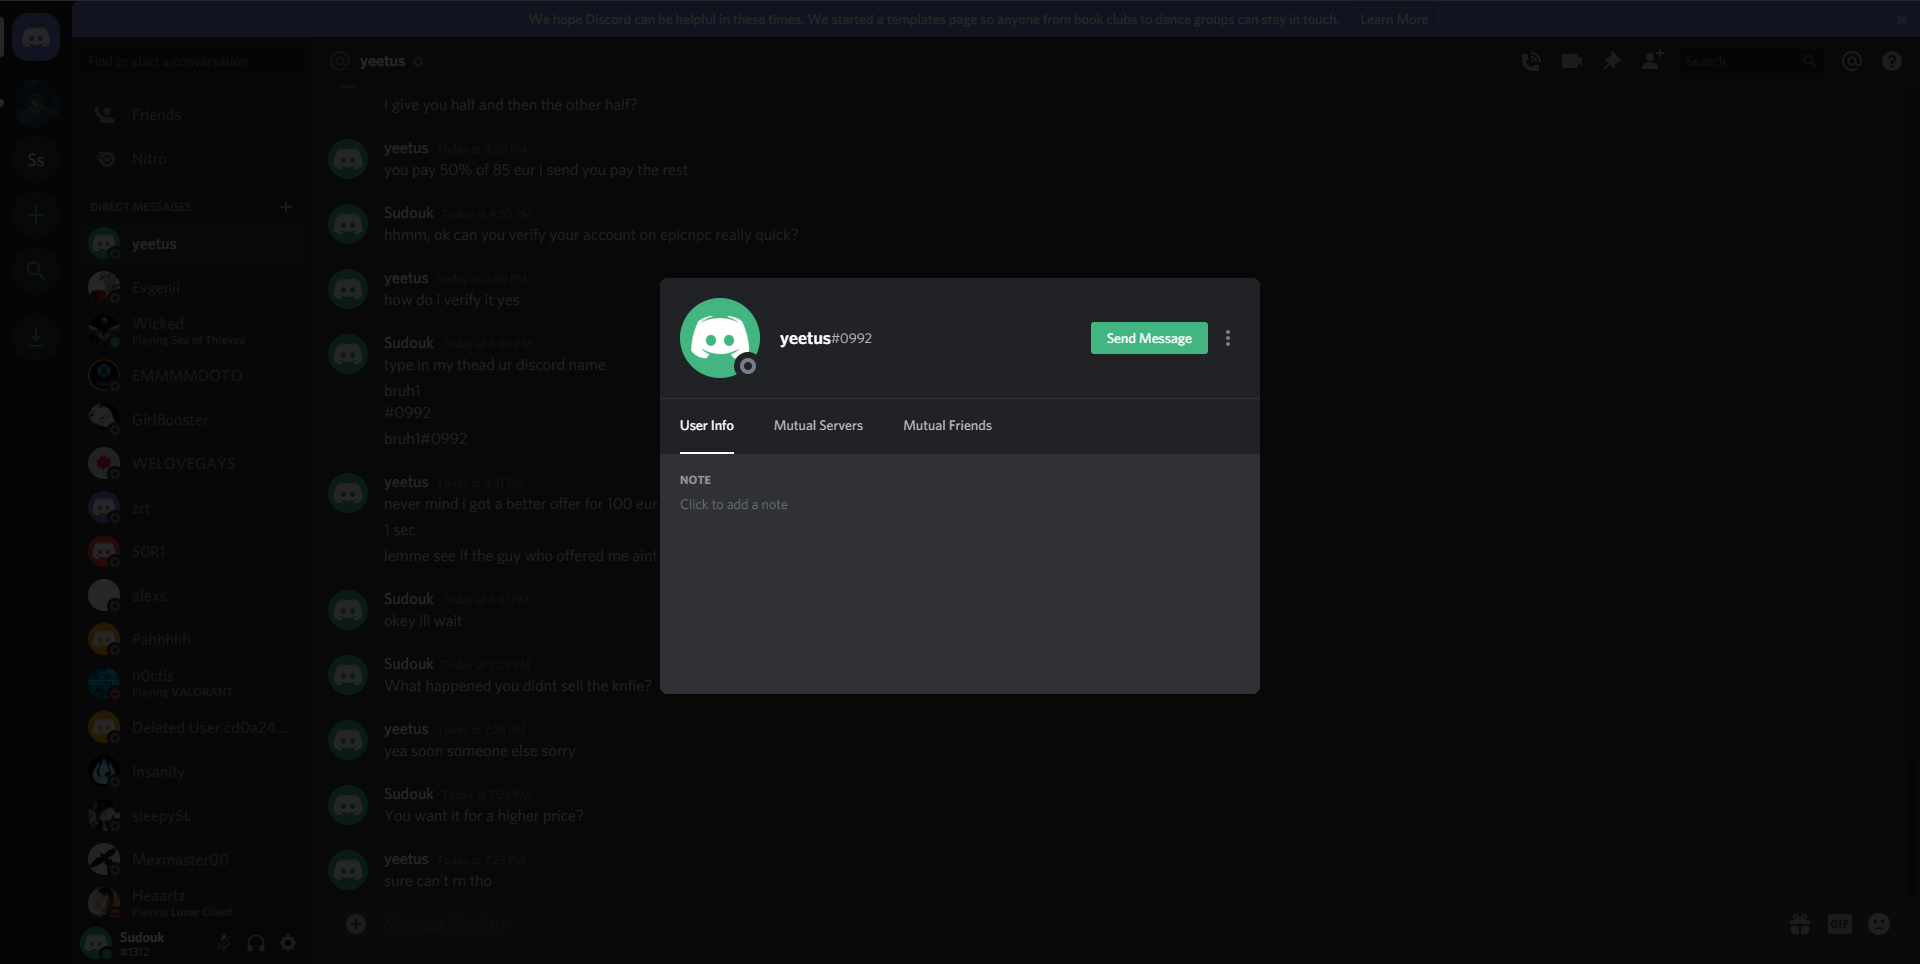Open the Insanity direct message
1920x964 pixels.
[192, 772]
